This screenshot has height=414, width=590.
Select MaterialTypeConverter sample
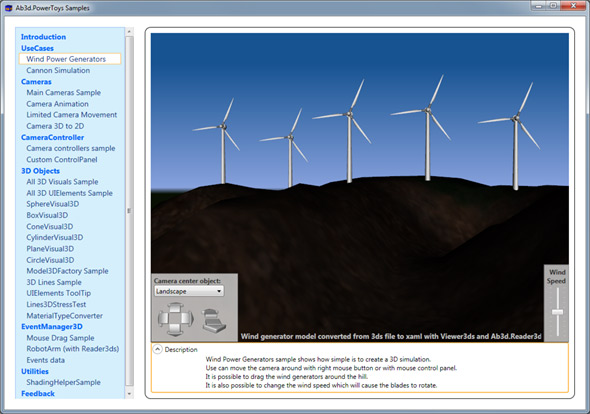[x=64, y=316]
